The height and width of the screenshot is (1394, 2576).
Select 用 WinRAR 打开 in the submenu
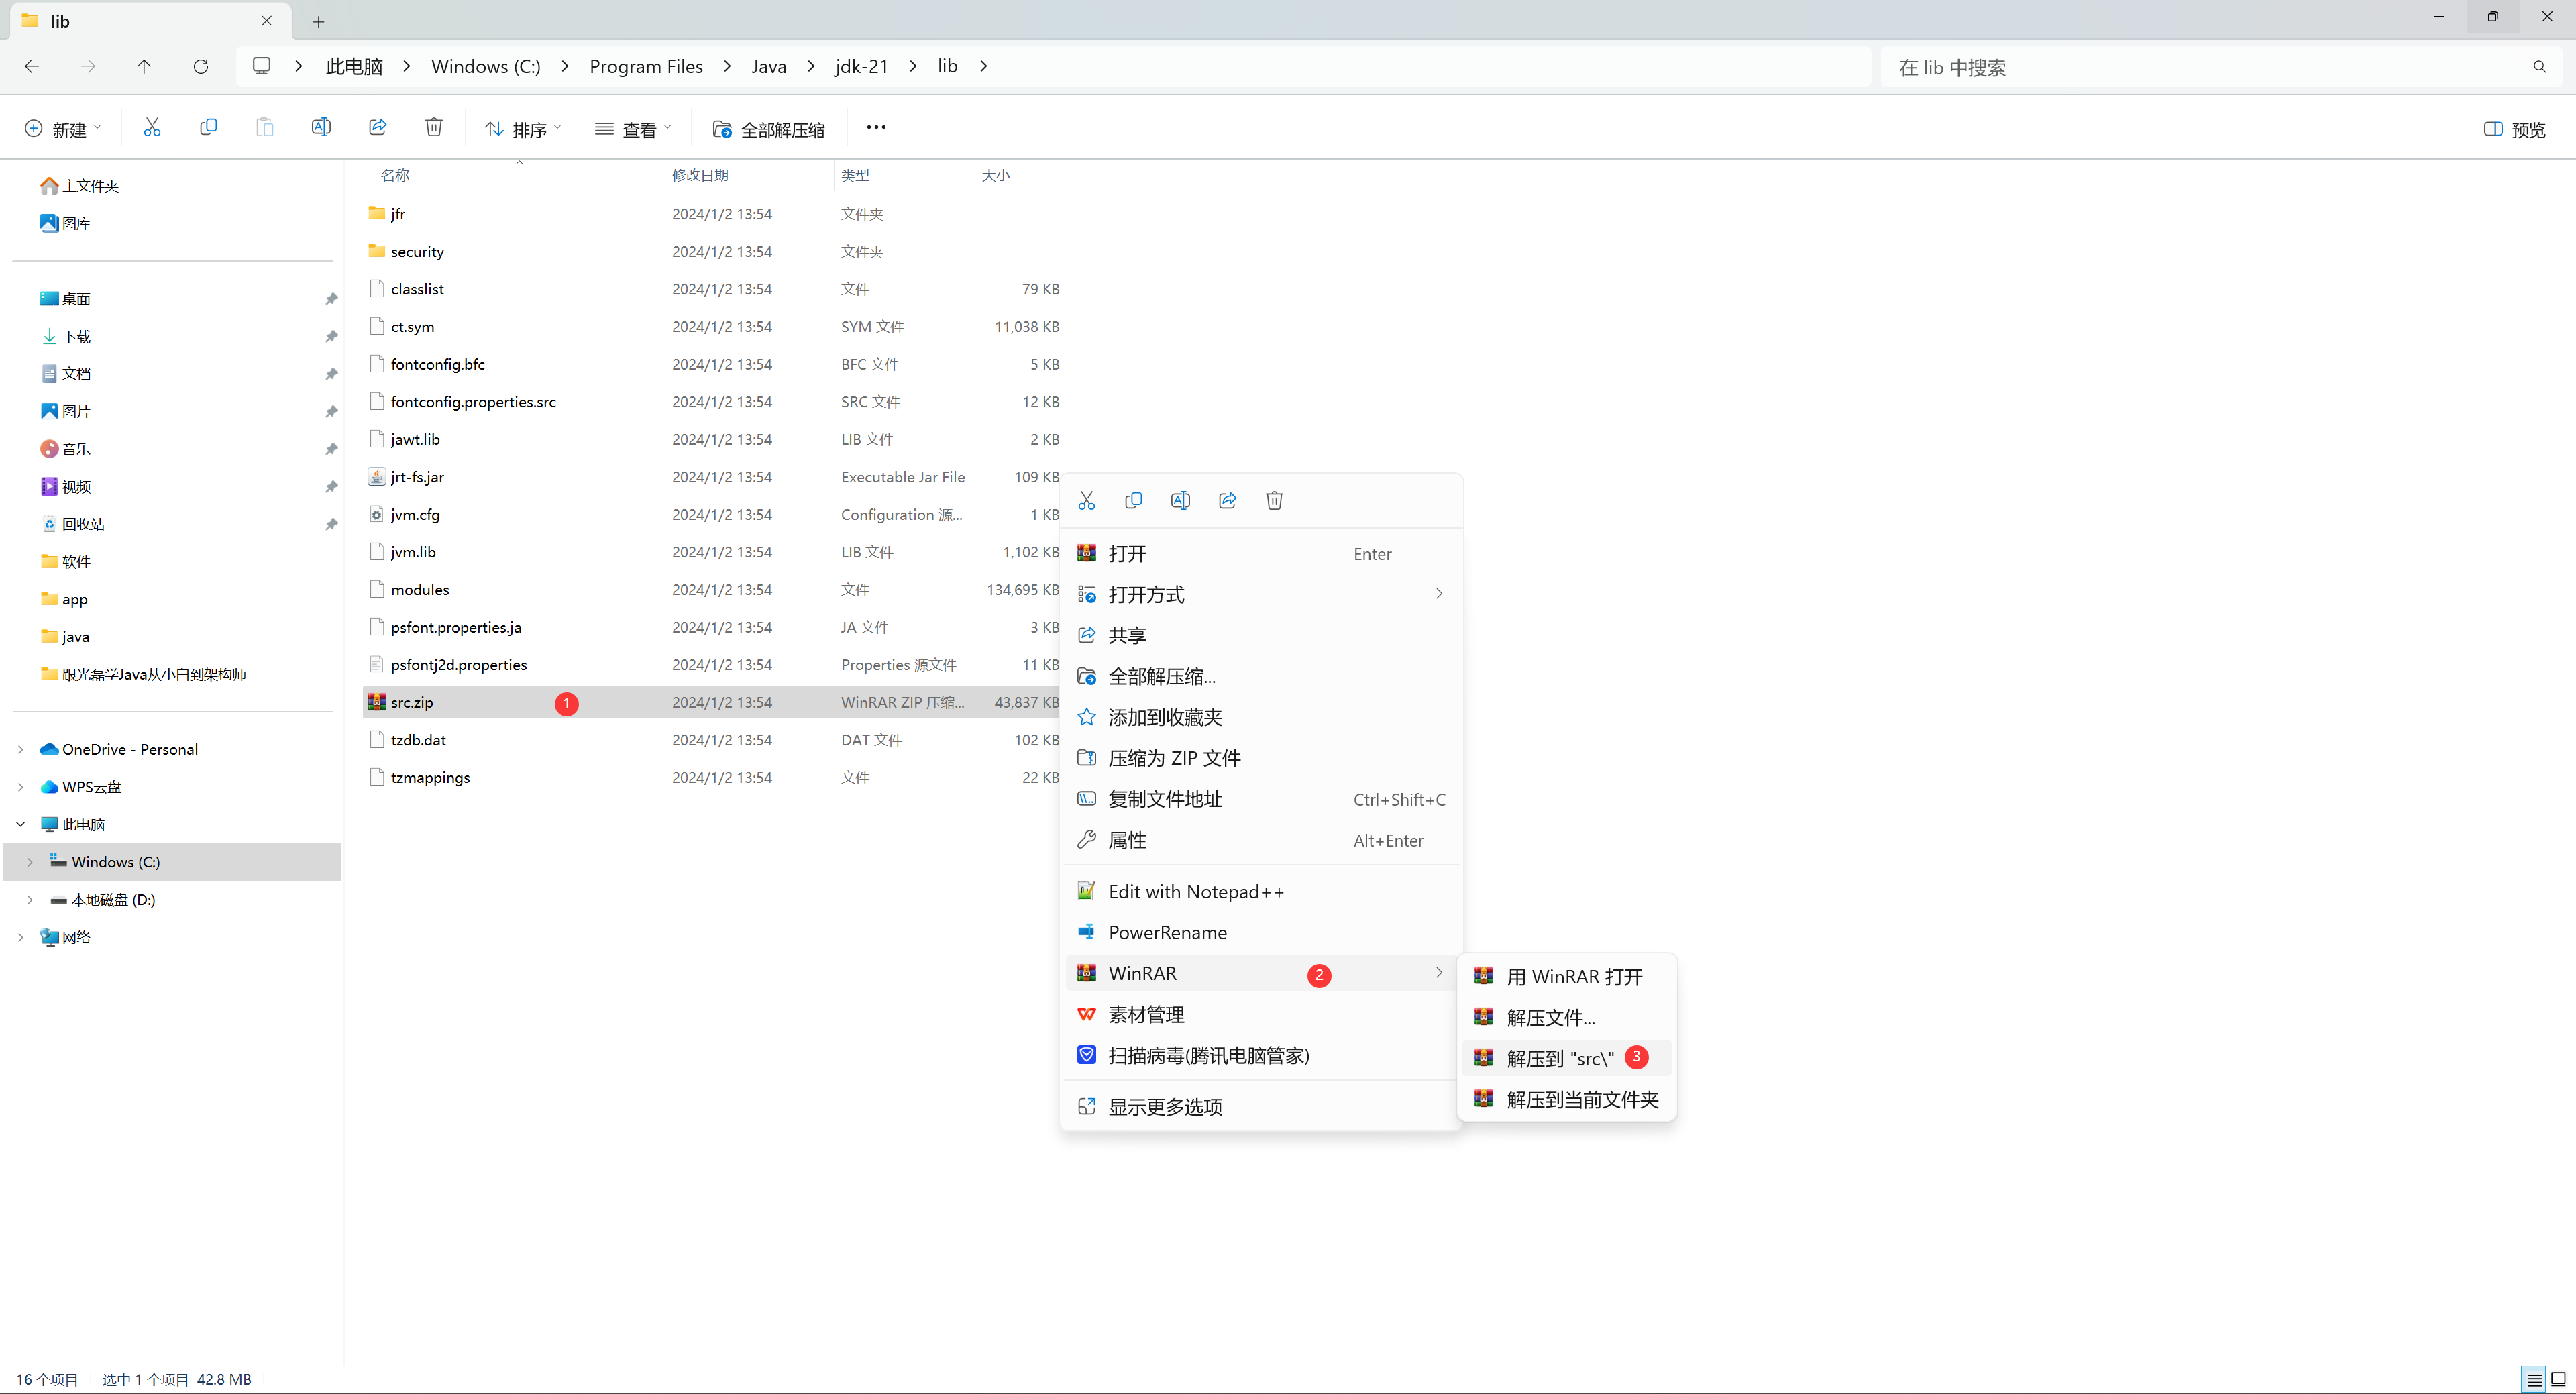1567,976
